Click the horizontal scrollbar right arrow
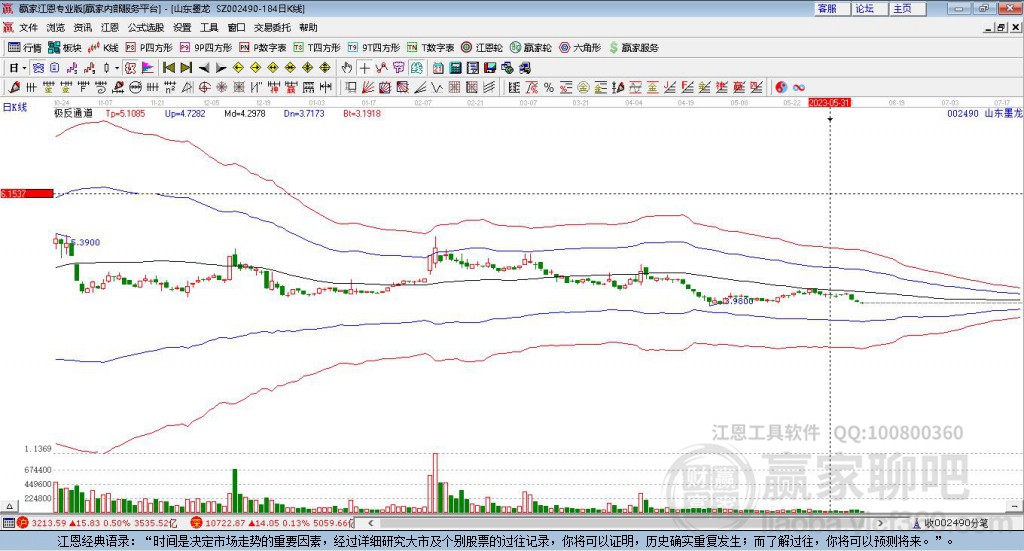 pos(880,523)
